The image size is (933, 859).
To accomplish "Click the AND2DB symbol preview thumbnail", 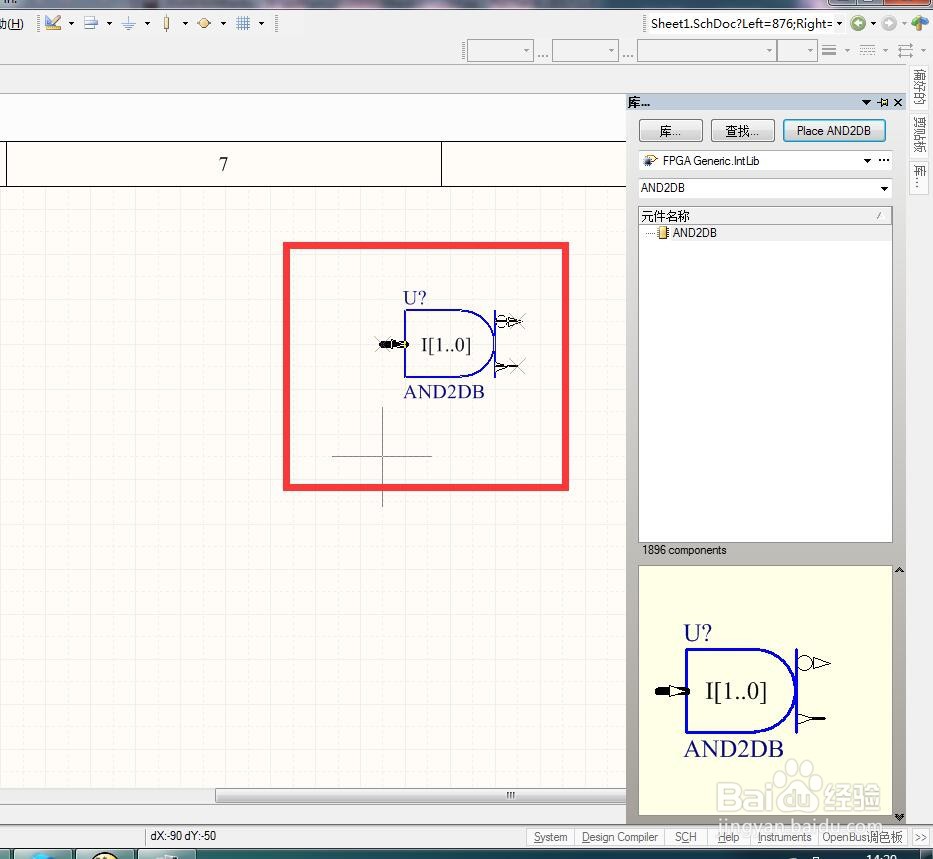I will pyautogui.click(x=765, y=690).
